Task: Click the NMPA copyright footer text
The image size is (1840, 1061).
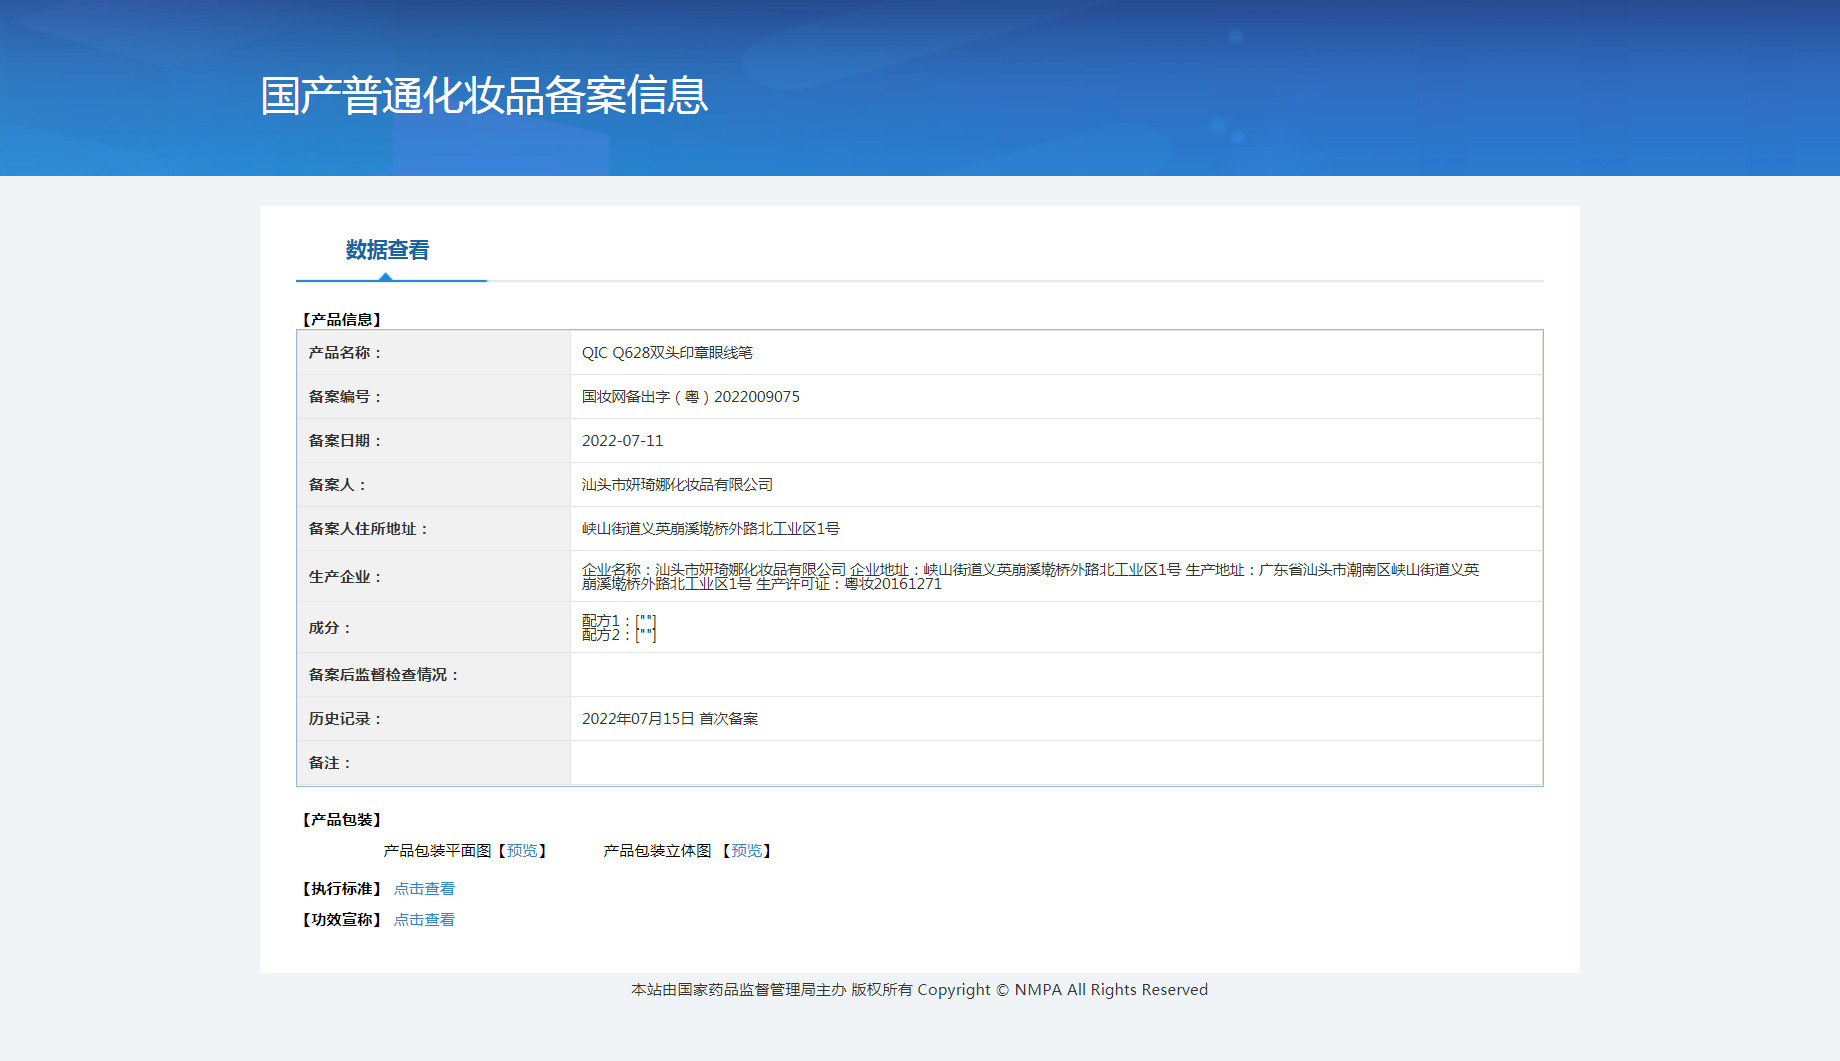Action: [x=919, y=990]
